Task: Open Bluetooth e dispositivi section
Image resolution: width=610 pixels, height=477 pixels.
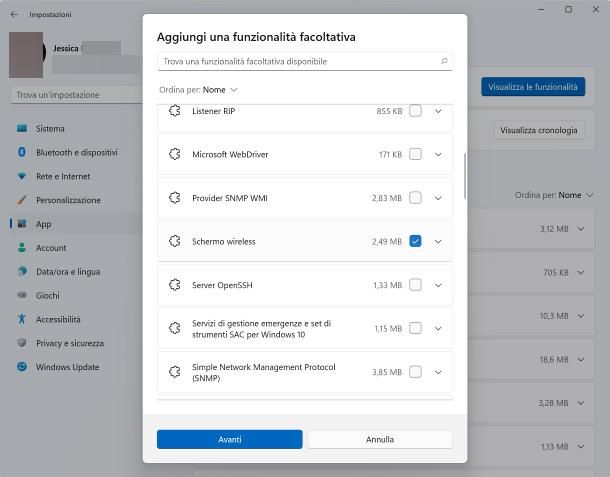Action: 75,152
